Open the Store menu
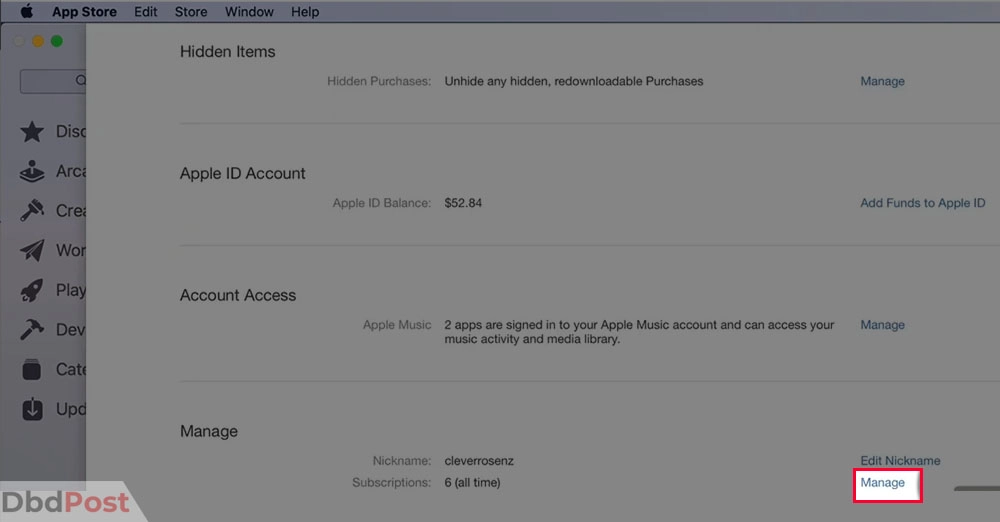1000x522 pixels. click(x=191, y=11)
